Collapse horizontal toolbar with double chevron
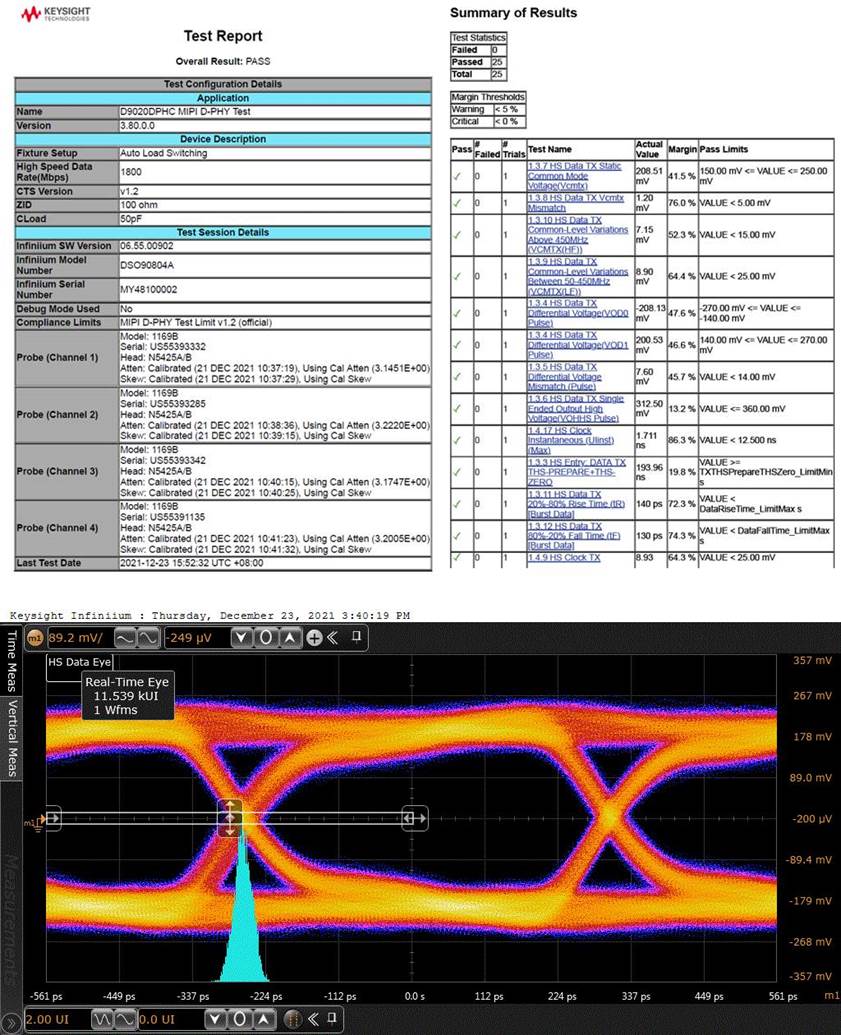The image size is (841, 1035). 313,1018
